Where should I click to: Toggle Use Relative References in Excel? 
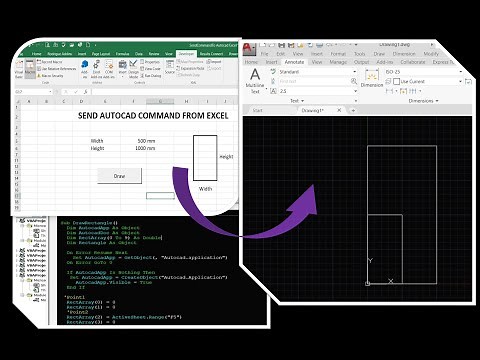tap(56, 69)
